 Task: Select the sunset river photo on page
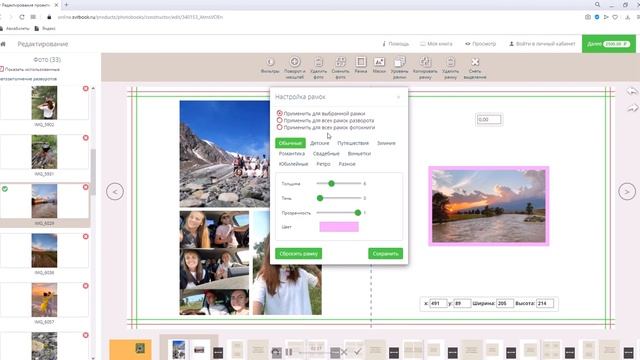(489, 206)
